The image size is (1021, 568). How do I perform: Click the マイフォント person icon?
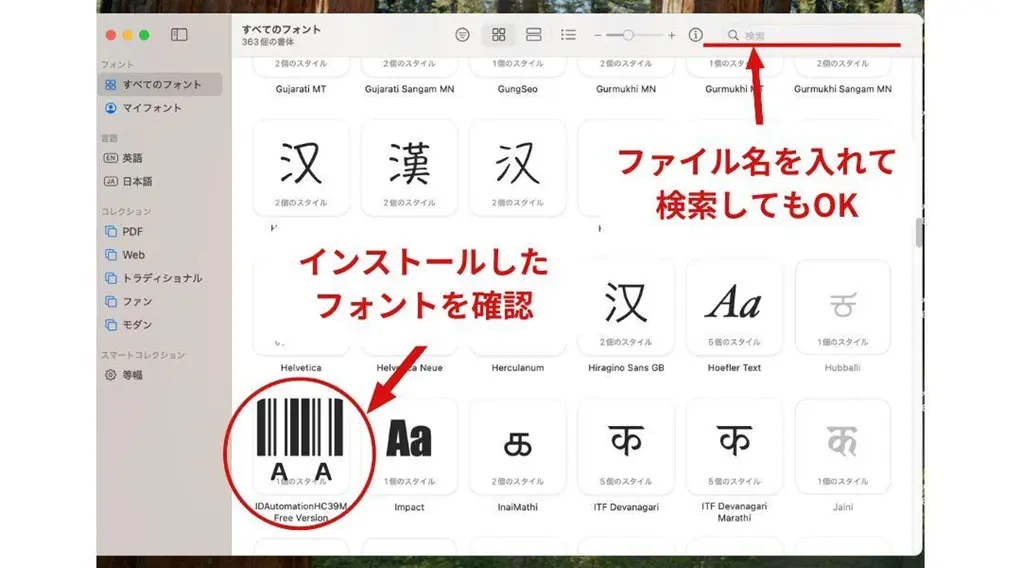click(111, 108)
